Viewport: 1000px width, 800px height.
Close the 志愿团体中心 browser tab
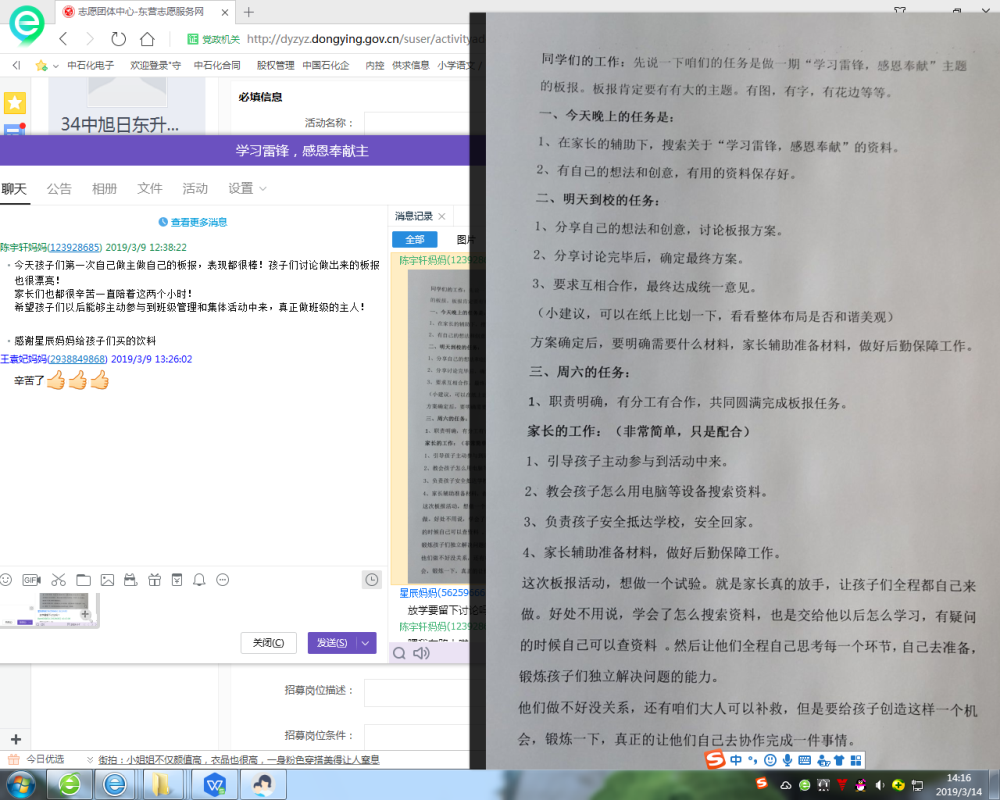click(224, 12)
